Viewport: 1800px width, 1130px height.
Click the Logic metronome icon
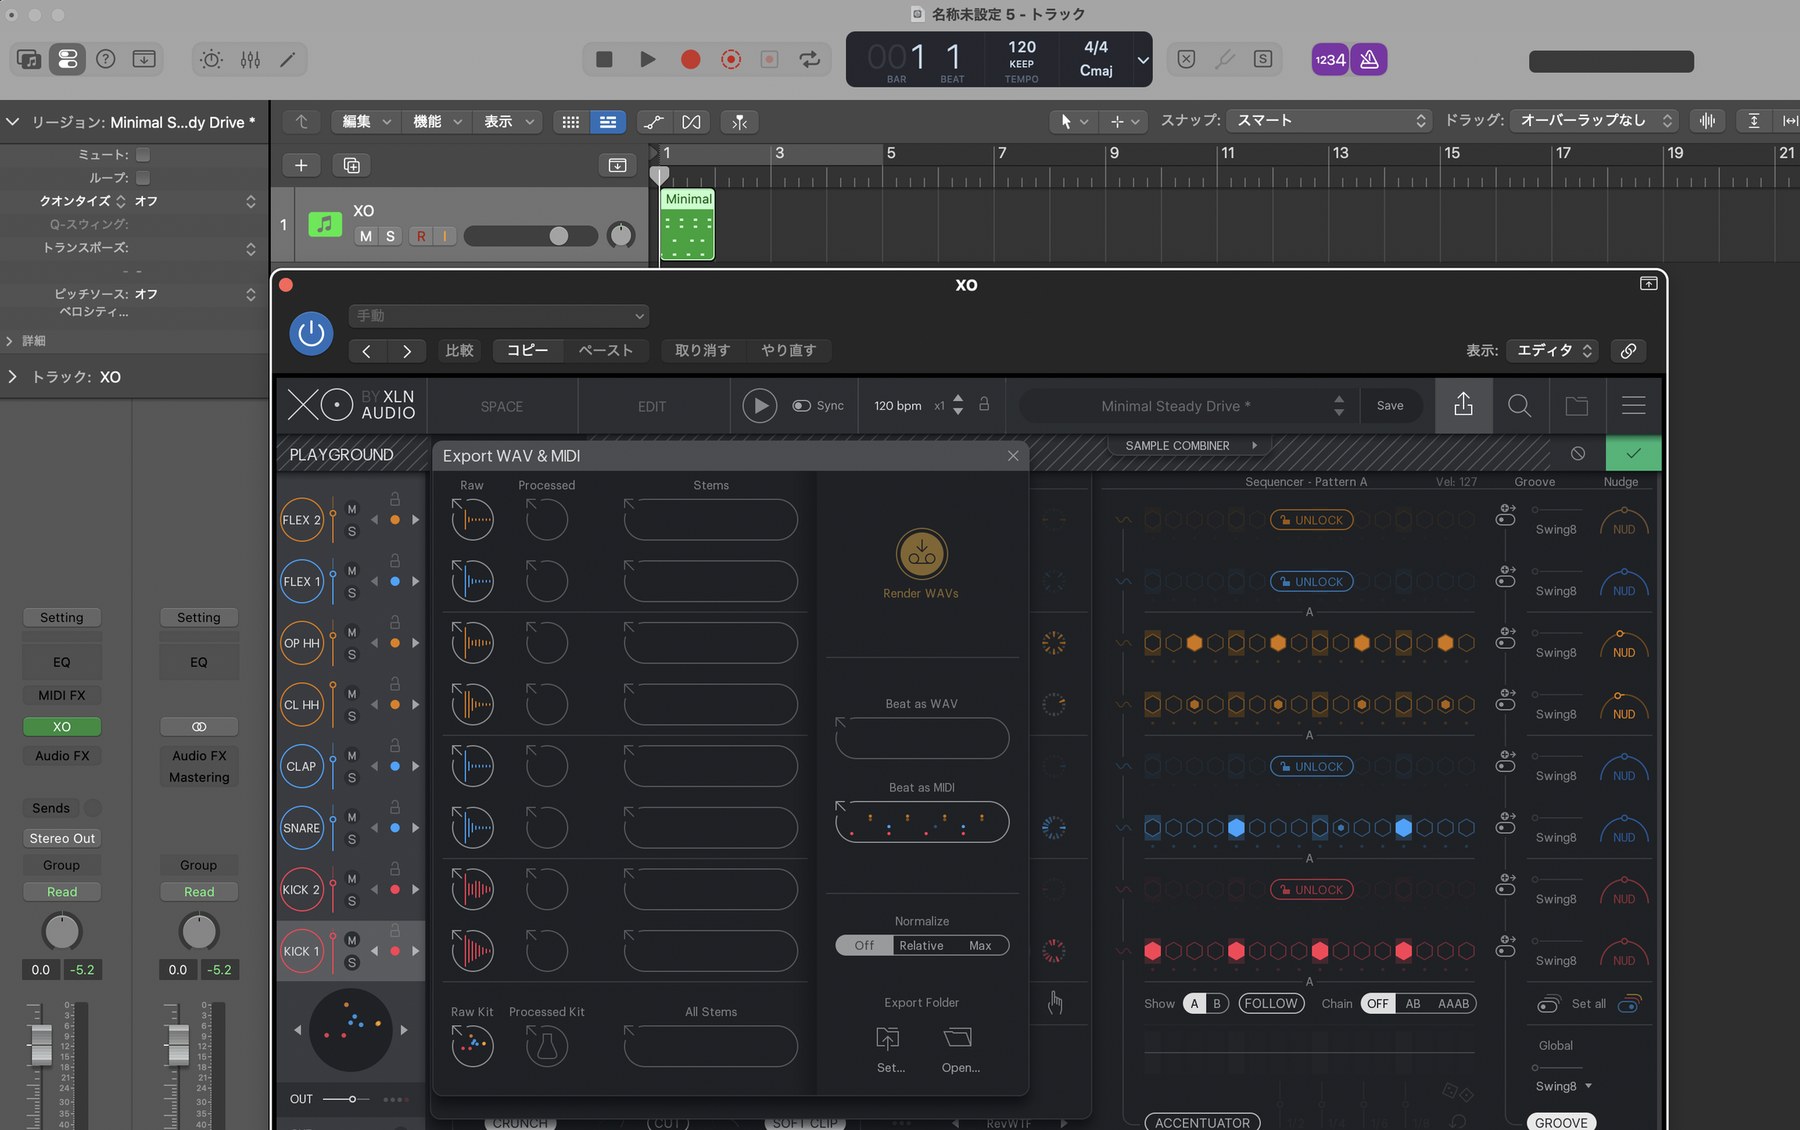(x=1369, y=60)
